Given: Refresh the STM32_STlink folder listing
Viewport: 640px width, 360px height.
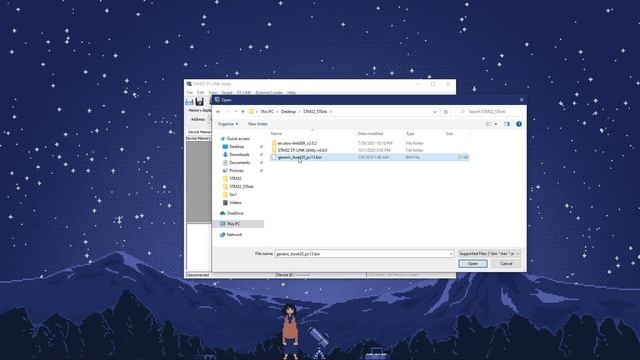Looking at the screenshot, I should click(446, 111).
